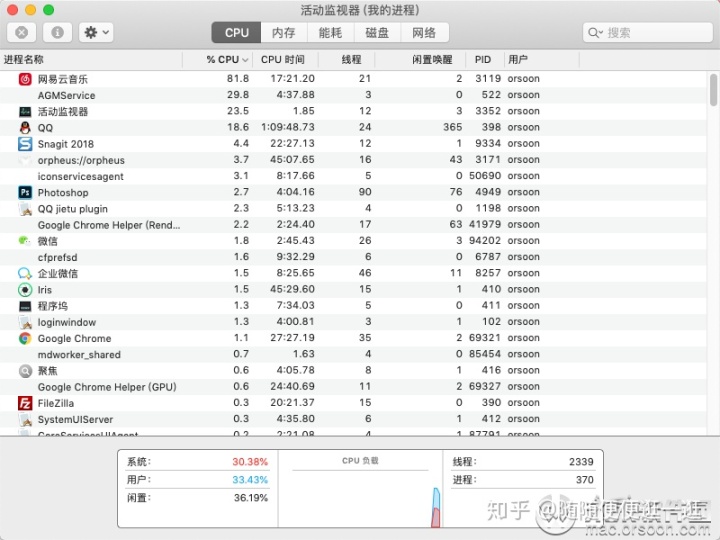Image resolution: width=720 pixels, height=540 pixels.
Task: Click the 搜索 search field
Action: tap(647, 33)
